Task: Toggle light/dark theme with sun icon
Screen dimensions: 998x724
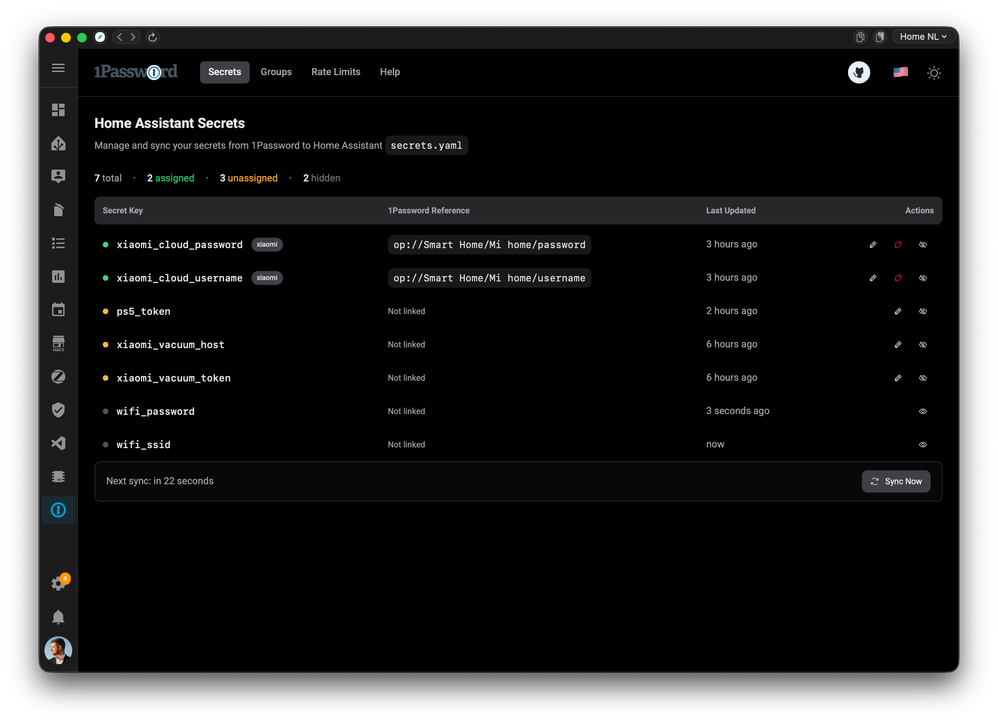Action: point(934,73)
